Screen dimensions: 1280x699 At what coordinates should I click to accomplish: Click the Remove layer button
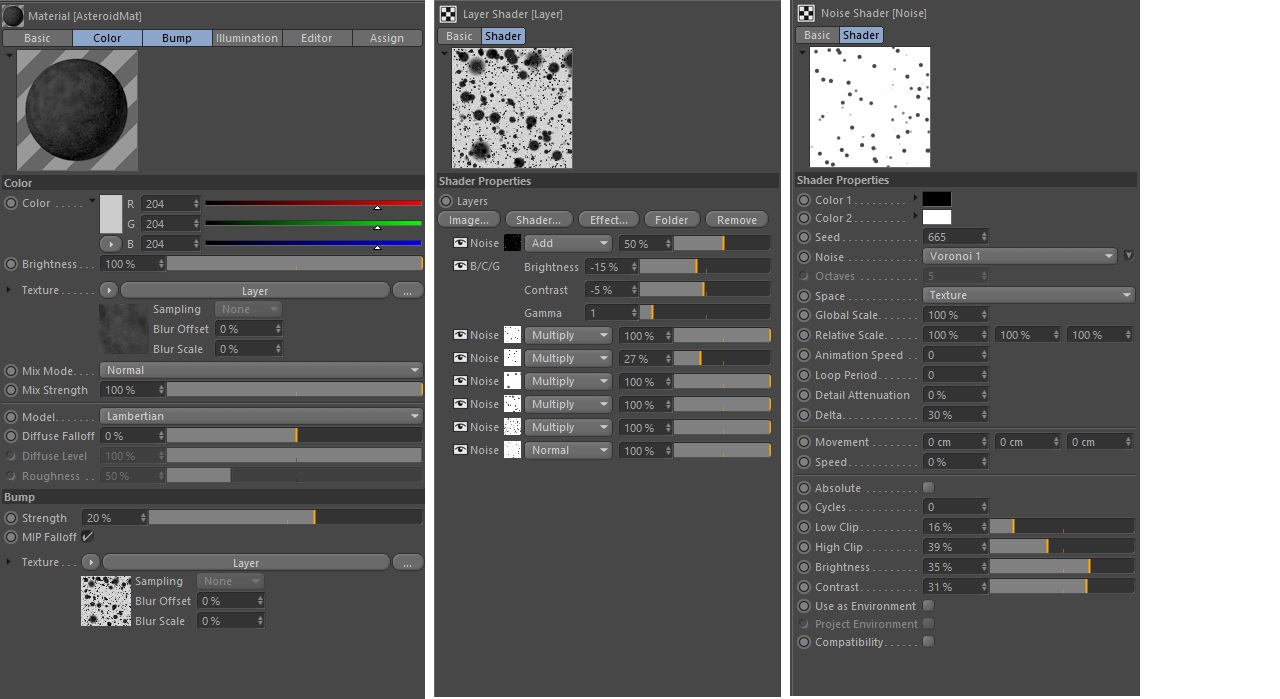736,220
